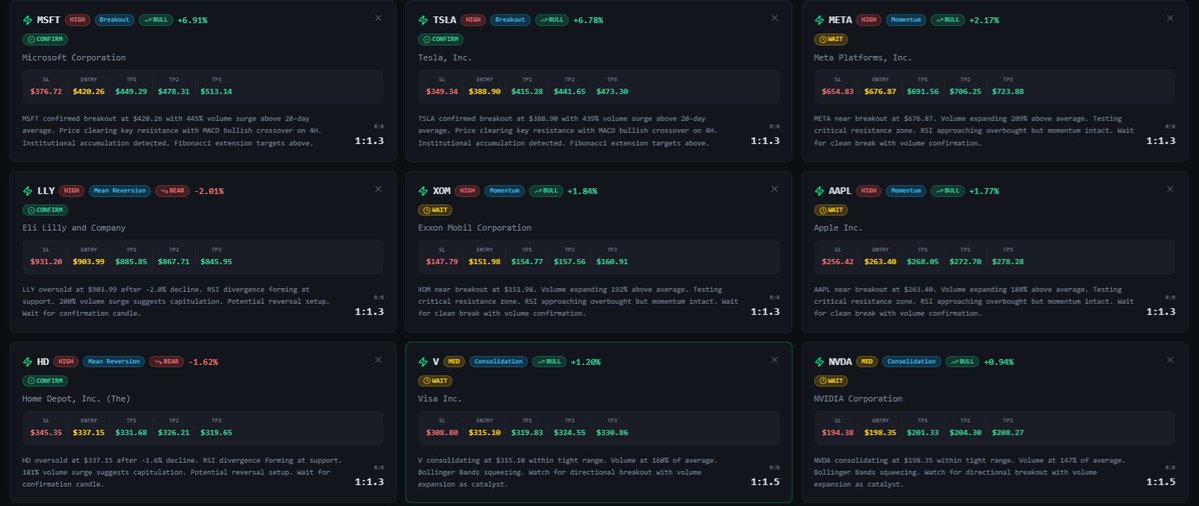Click TSLA stop loss $349.34
1199x506 pixels.
point(442,92)
